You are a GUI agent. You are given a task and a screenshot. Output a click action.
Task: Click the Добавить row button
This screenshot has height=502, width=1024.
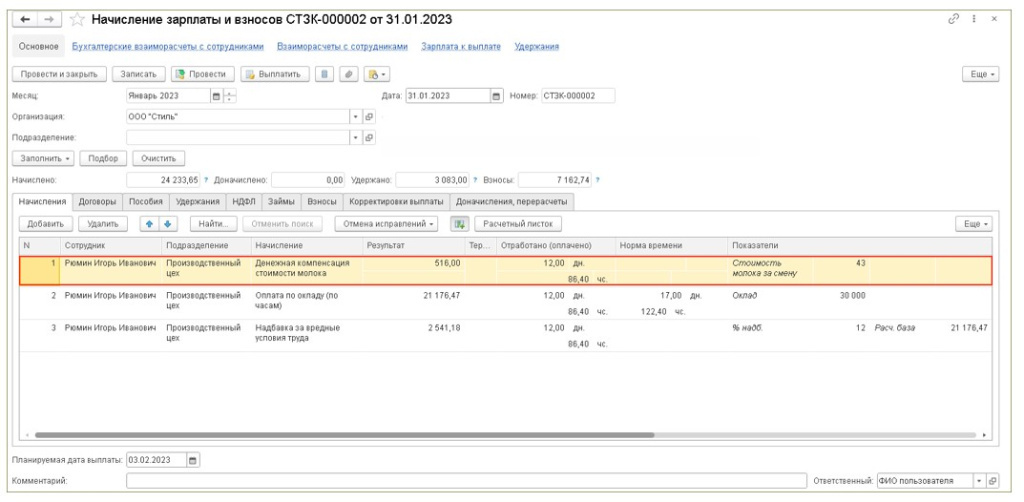click(46, 224)
